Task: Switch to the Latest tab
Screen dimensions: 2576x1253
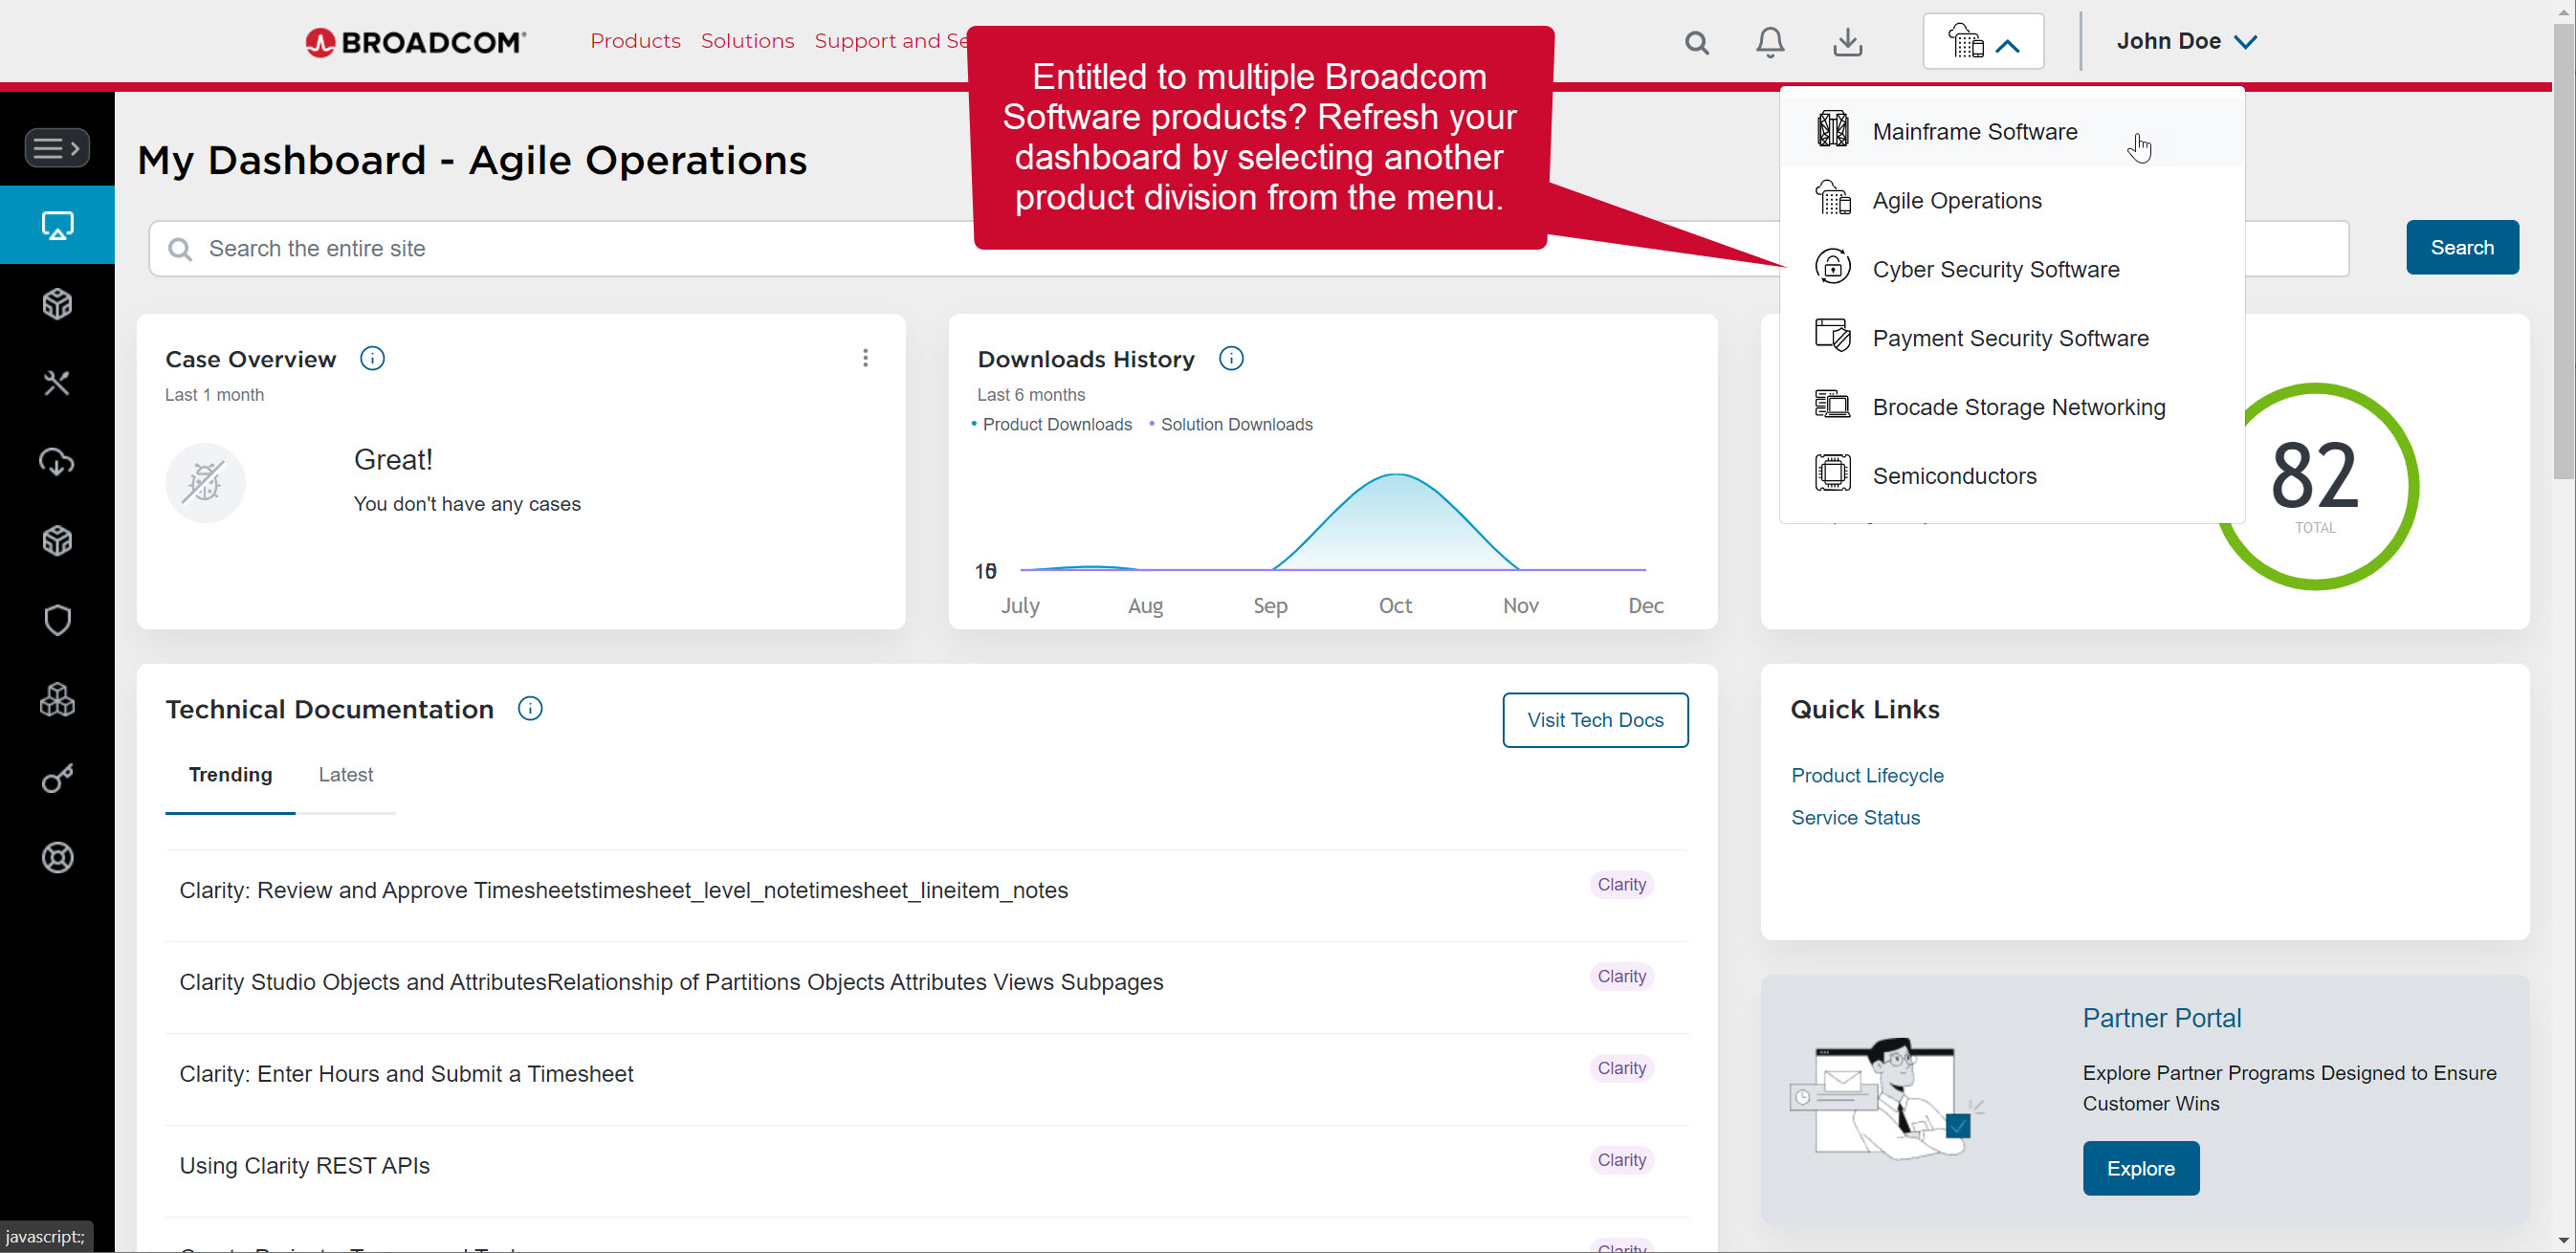Action: click(345, 775)
